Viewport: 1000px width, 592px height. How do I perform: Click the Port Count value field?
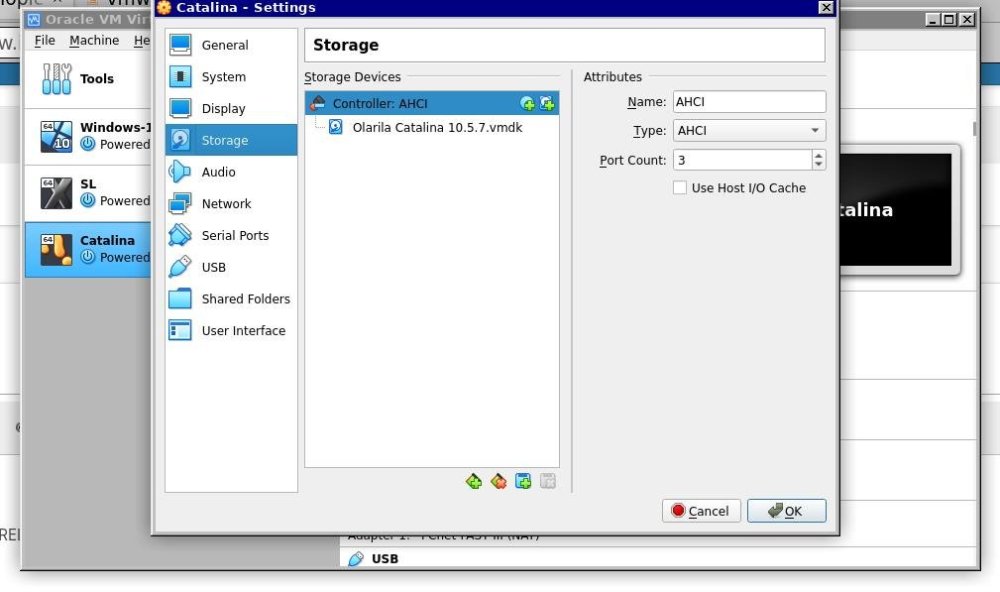pos(742,160)
